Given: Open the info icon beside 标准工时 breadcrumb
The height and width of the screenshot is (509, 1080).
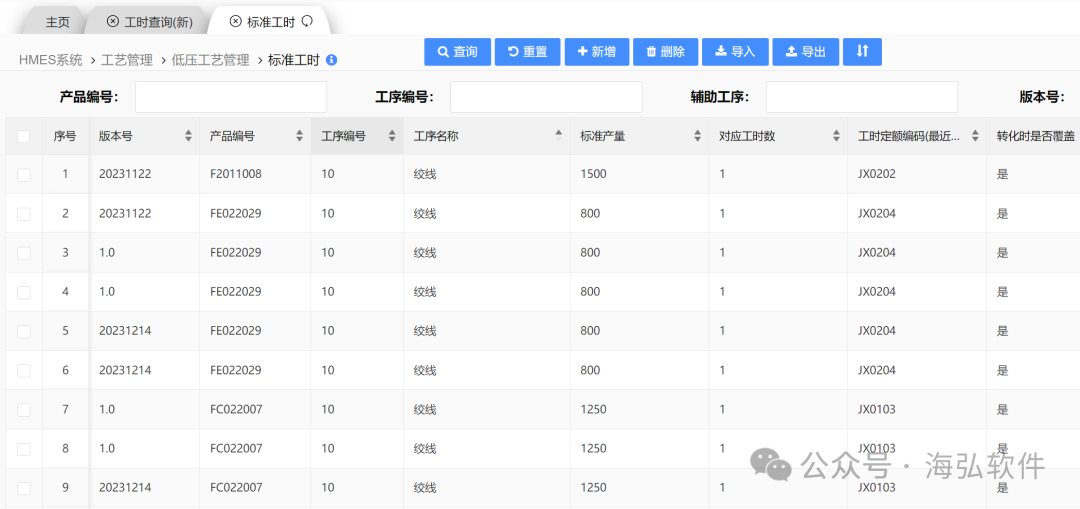Looking at the screenshot, I should (x=331, y=60).
